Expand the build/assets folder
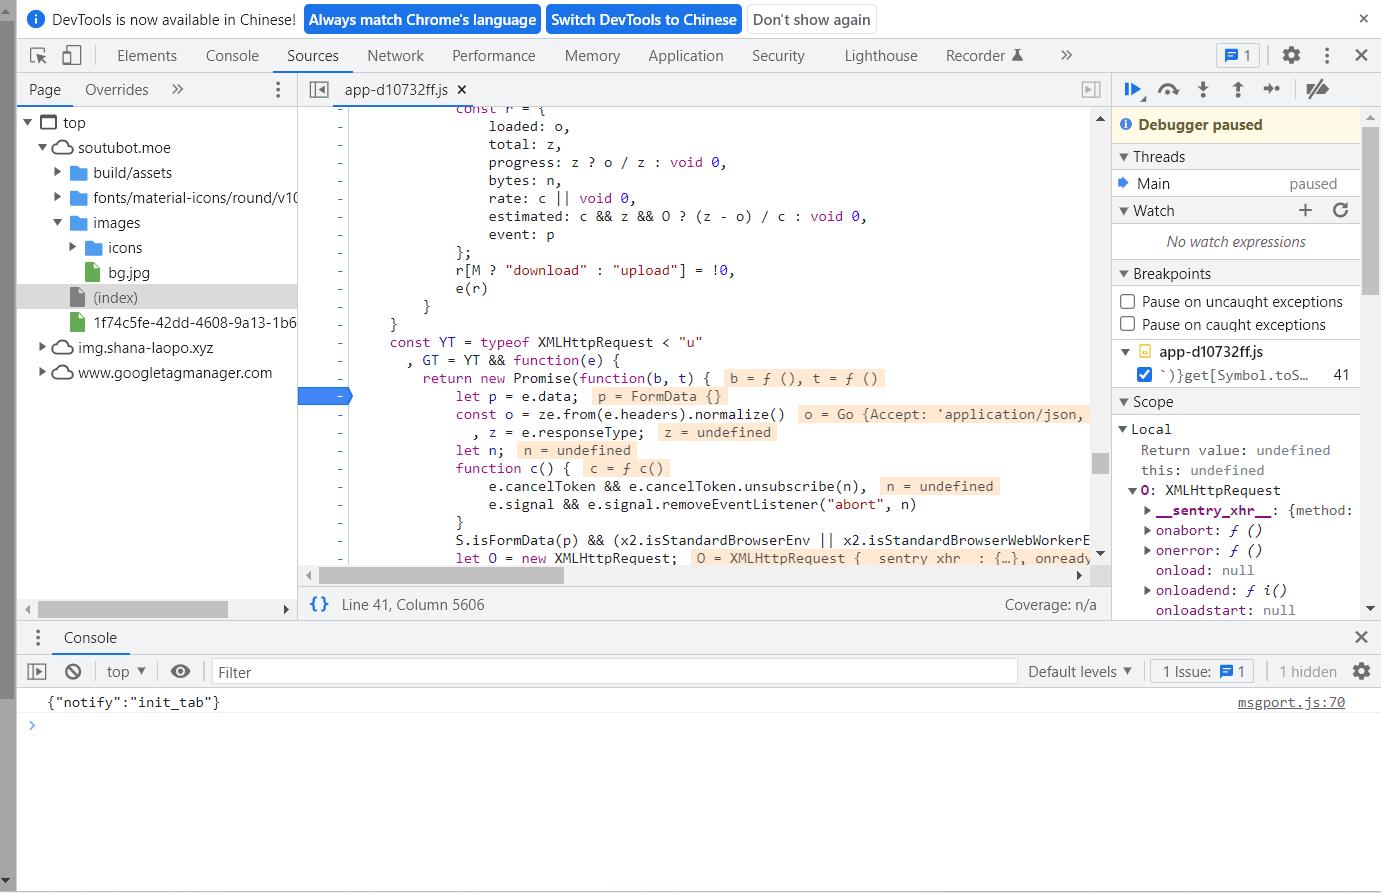Image resolution: width=1381 pixels, height=893 pixels. (x=58, y=172)
